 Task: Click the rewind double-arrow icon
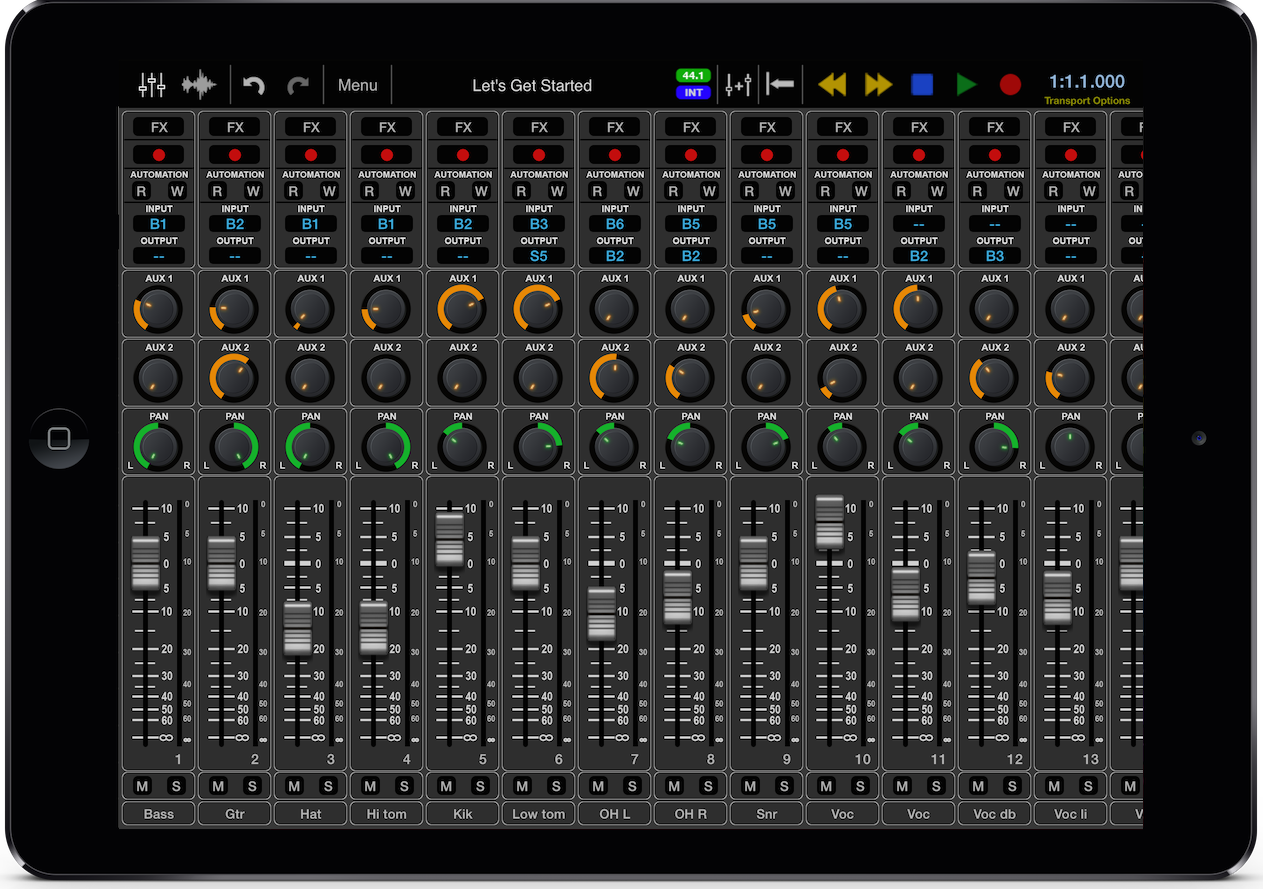[x=832, y=85]
